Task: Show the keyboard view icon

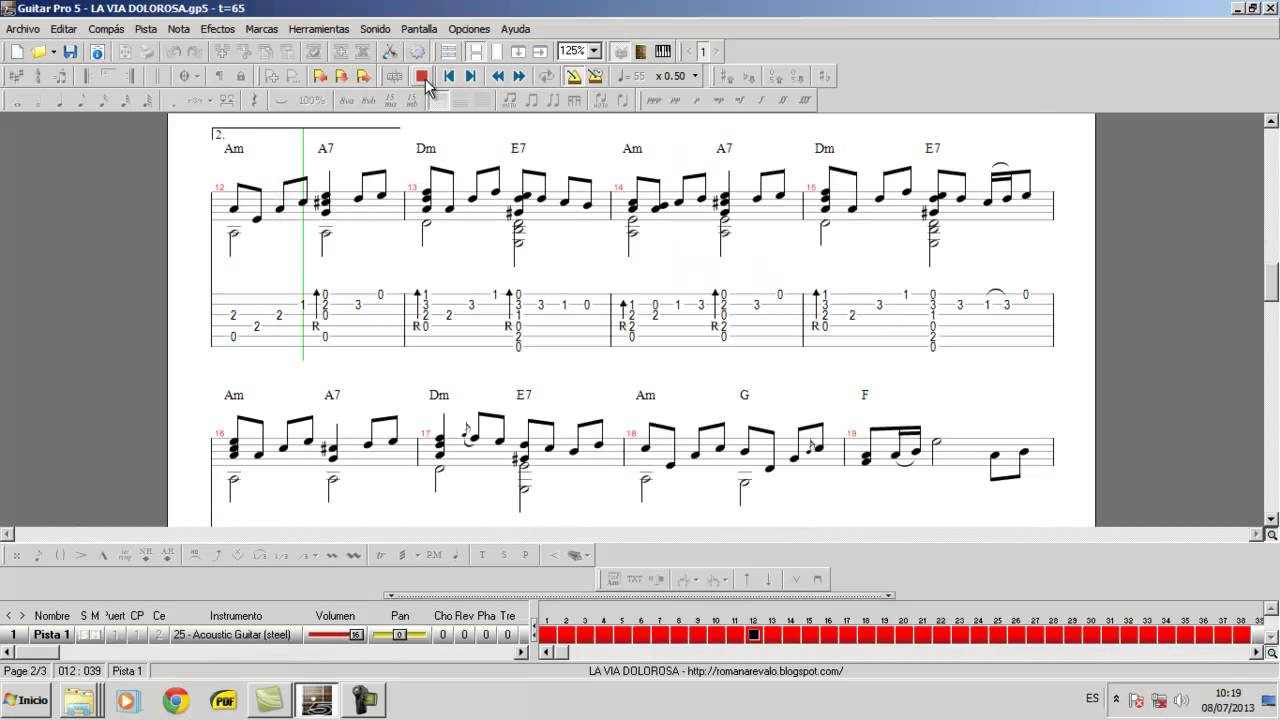Action: pos(662,52)
